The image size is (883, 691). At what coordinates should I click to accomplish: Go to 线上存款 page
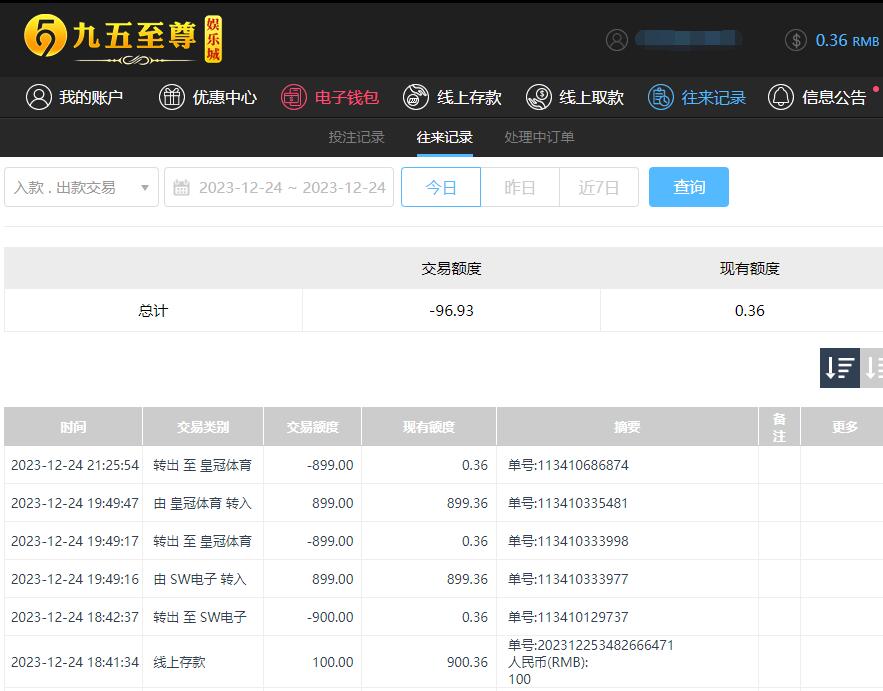pos(452,97)
